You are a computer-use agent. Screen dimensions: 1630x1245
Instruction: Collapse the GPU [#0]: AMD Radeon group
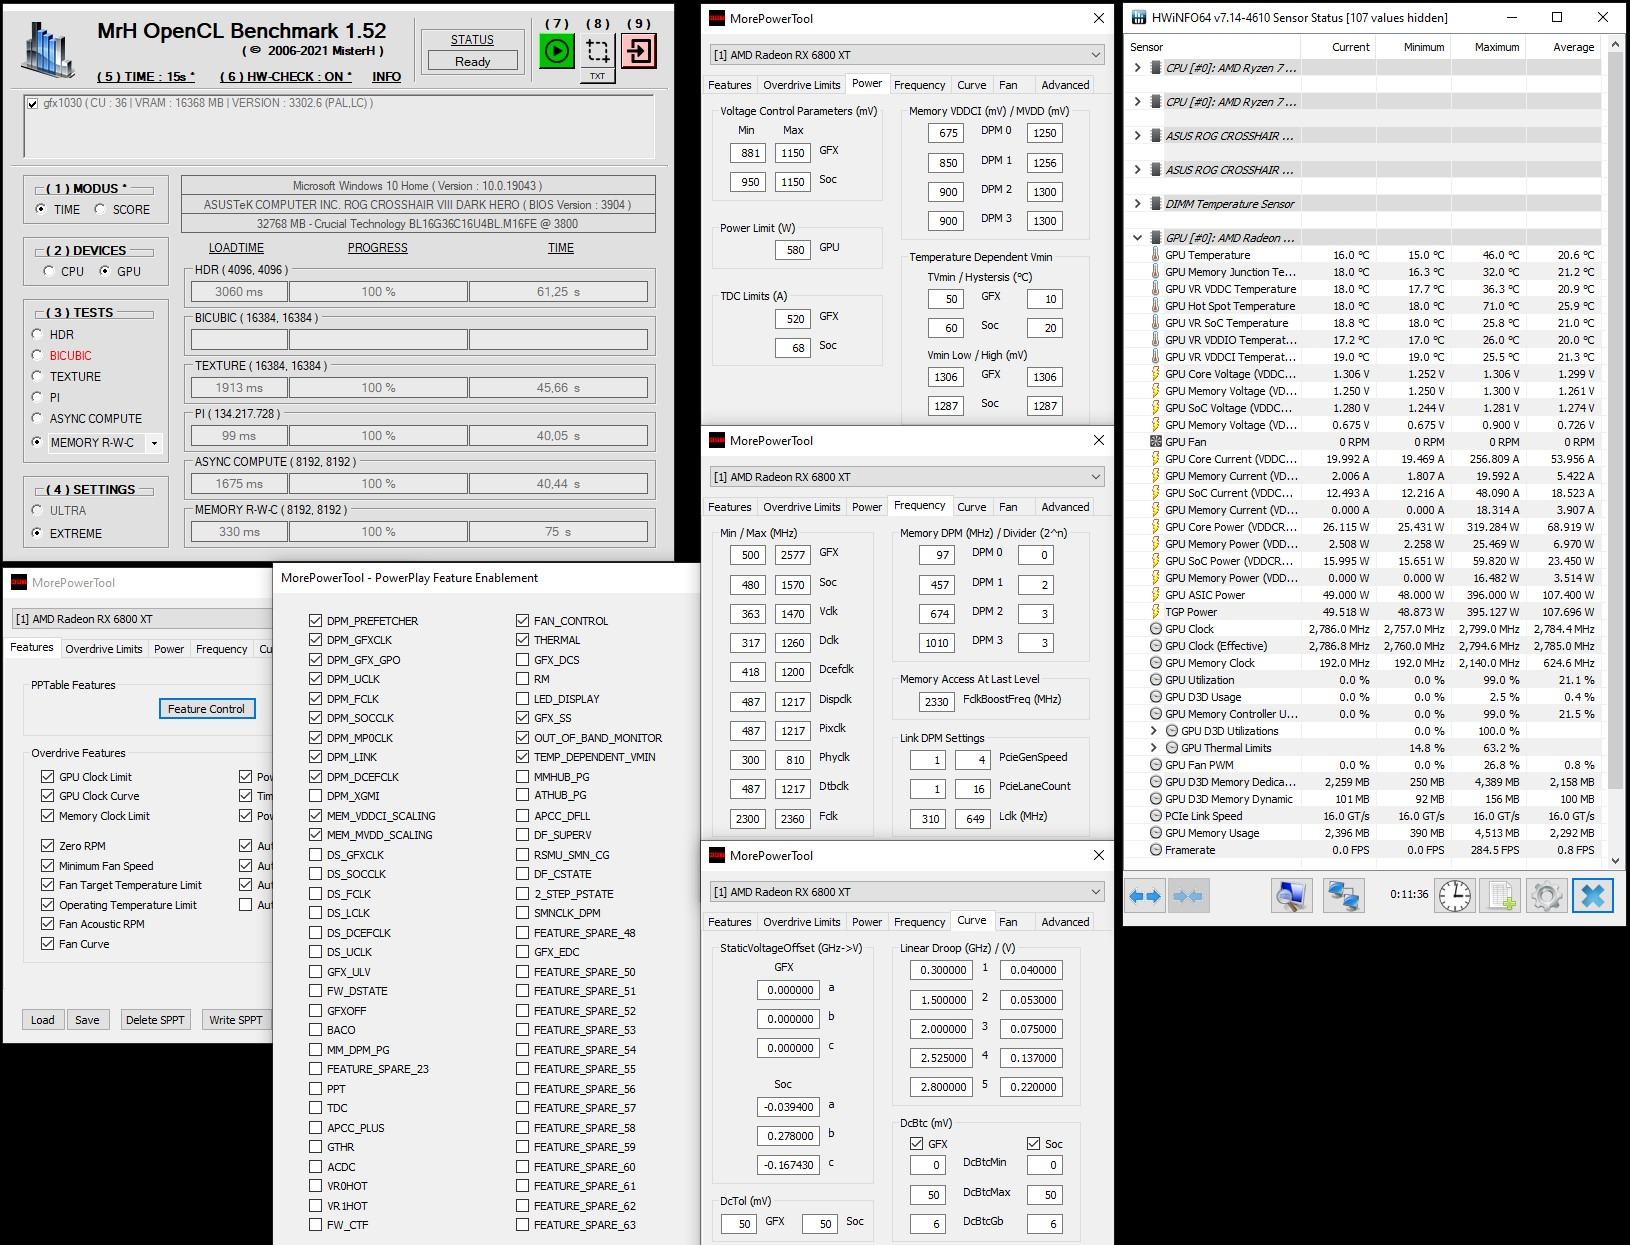(1137, 238)
